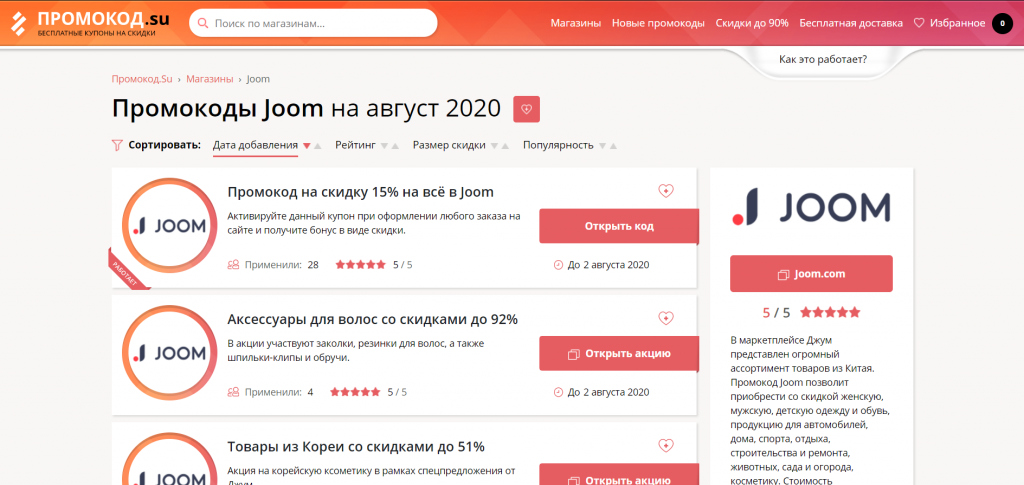Click the large Joom logo in the sidebar
This screenshot has height=485, width=1024.
click(811, 207)
